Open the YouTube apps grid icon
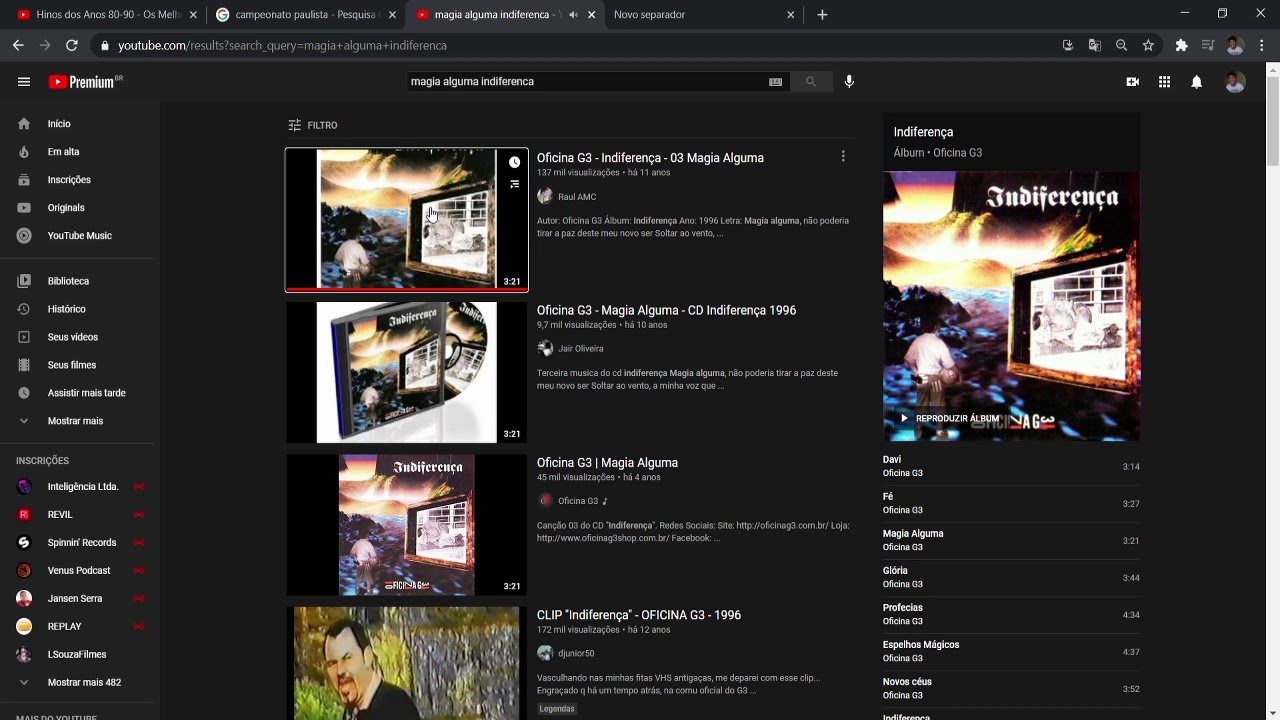 (1164, 82)
